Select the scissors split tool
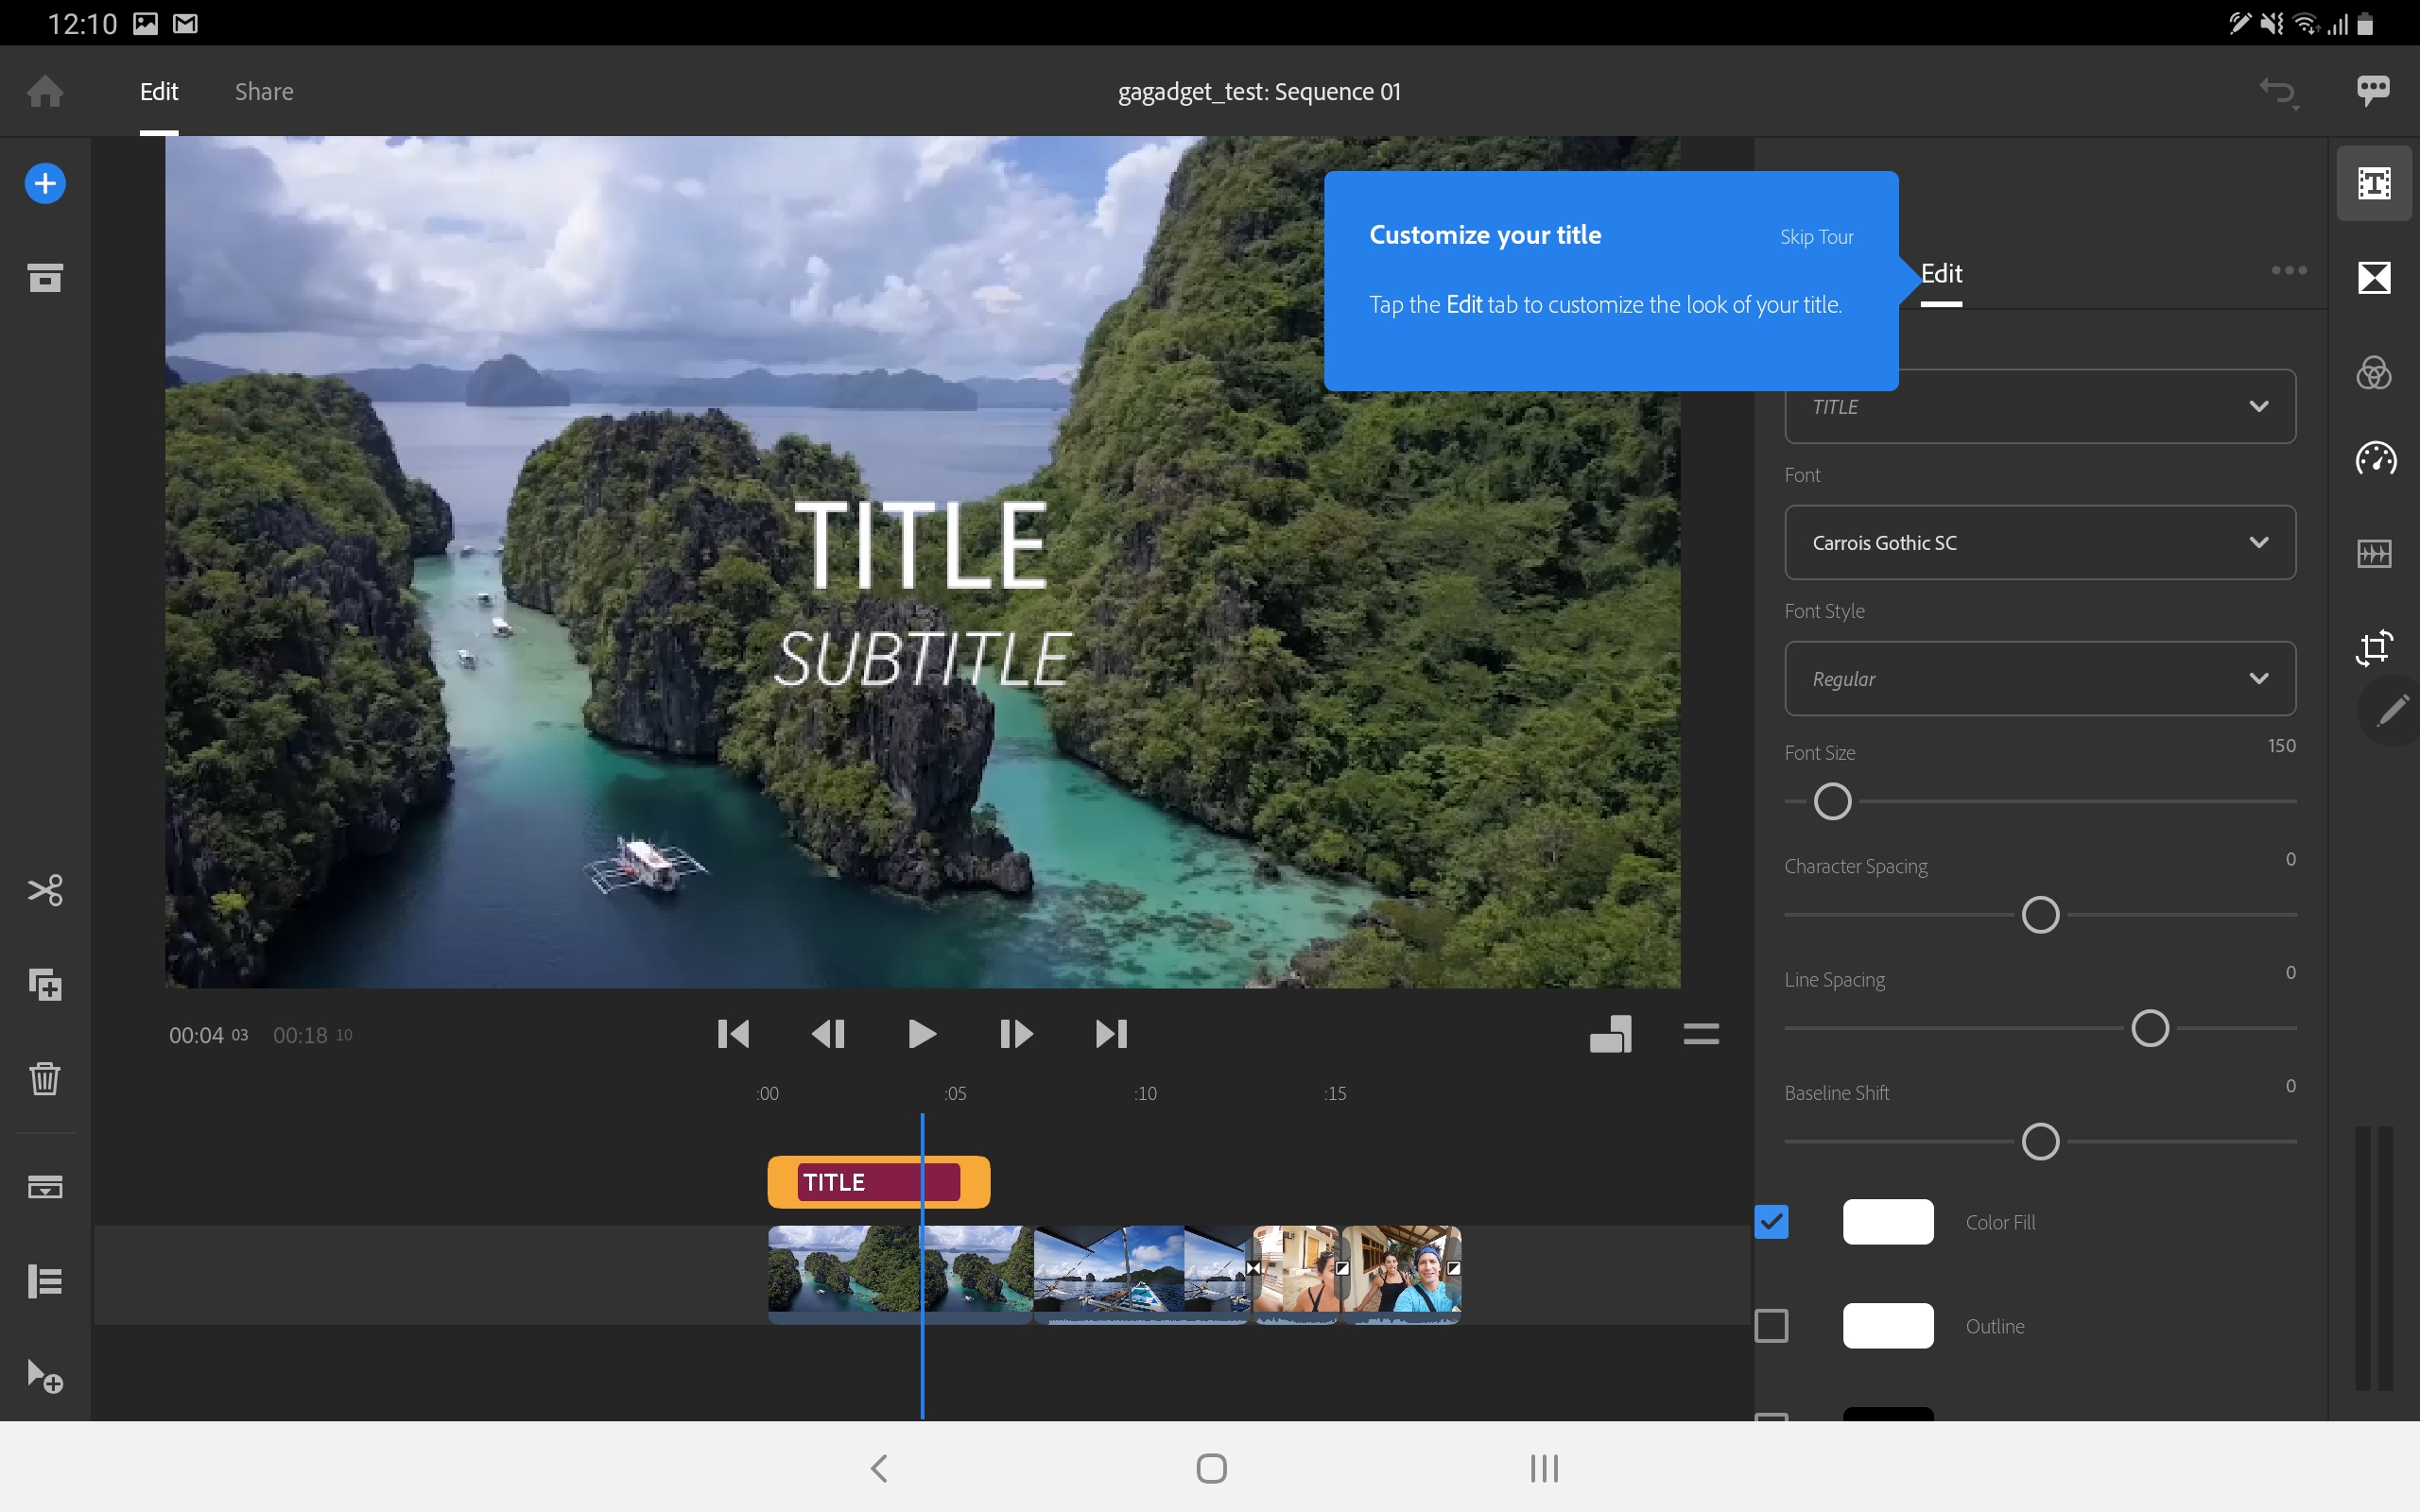Viewport: 2420px width, 1512px height. click(45, 889)
